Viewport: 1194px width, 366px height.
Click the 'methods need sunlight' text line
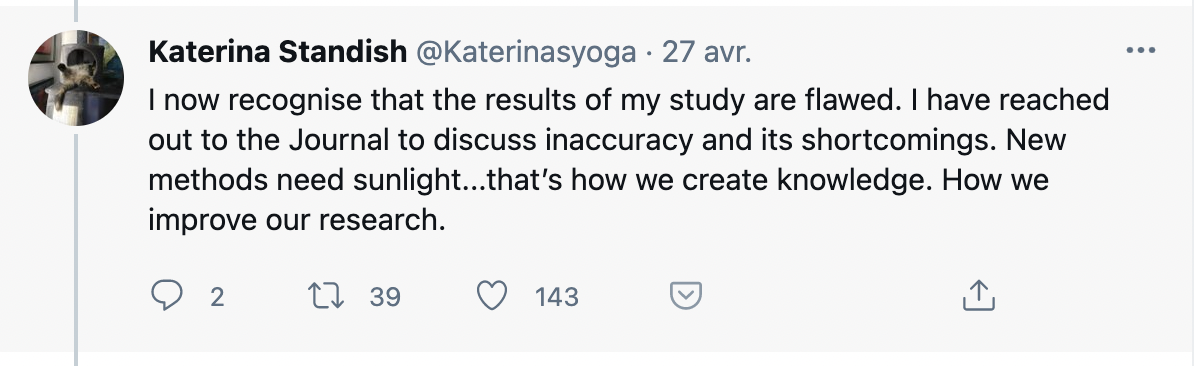[x=599, y=181]
